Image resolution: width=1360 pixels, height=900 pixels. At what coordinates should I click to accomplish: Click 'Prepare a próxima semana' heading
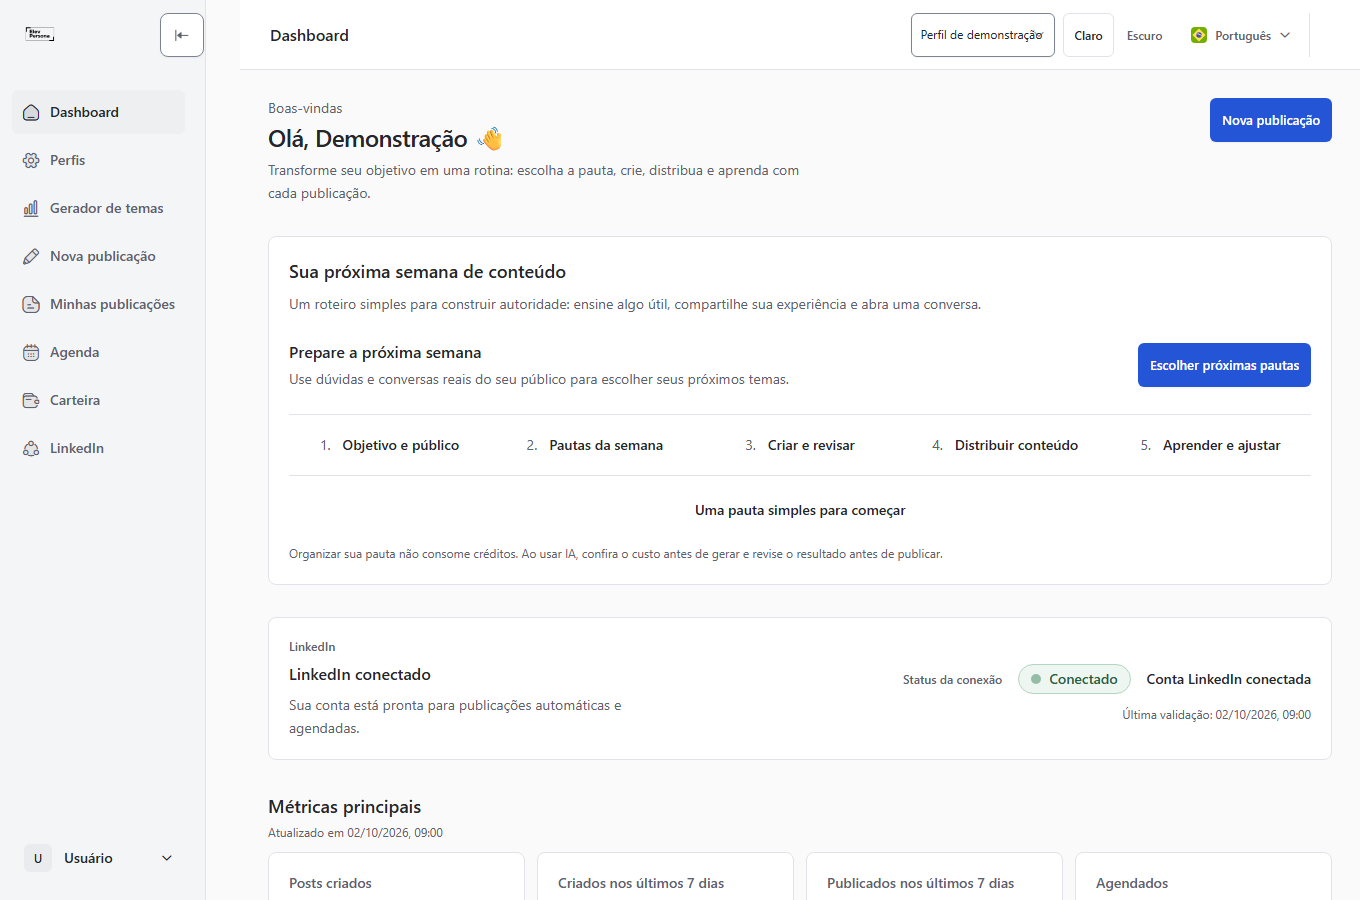(x=385, y=353)
